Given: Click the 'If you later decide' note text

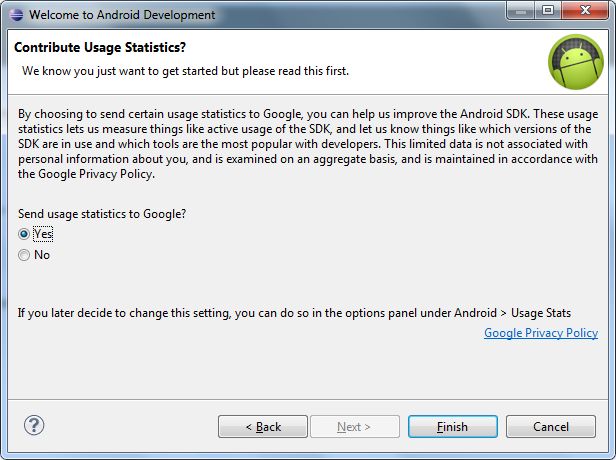Looking at the screenshot, I should pyautogui.click(x=294, y=313).
